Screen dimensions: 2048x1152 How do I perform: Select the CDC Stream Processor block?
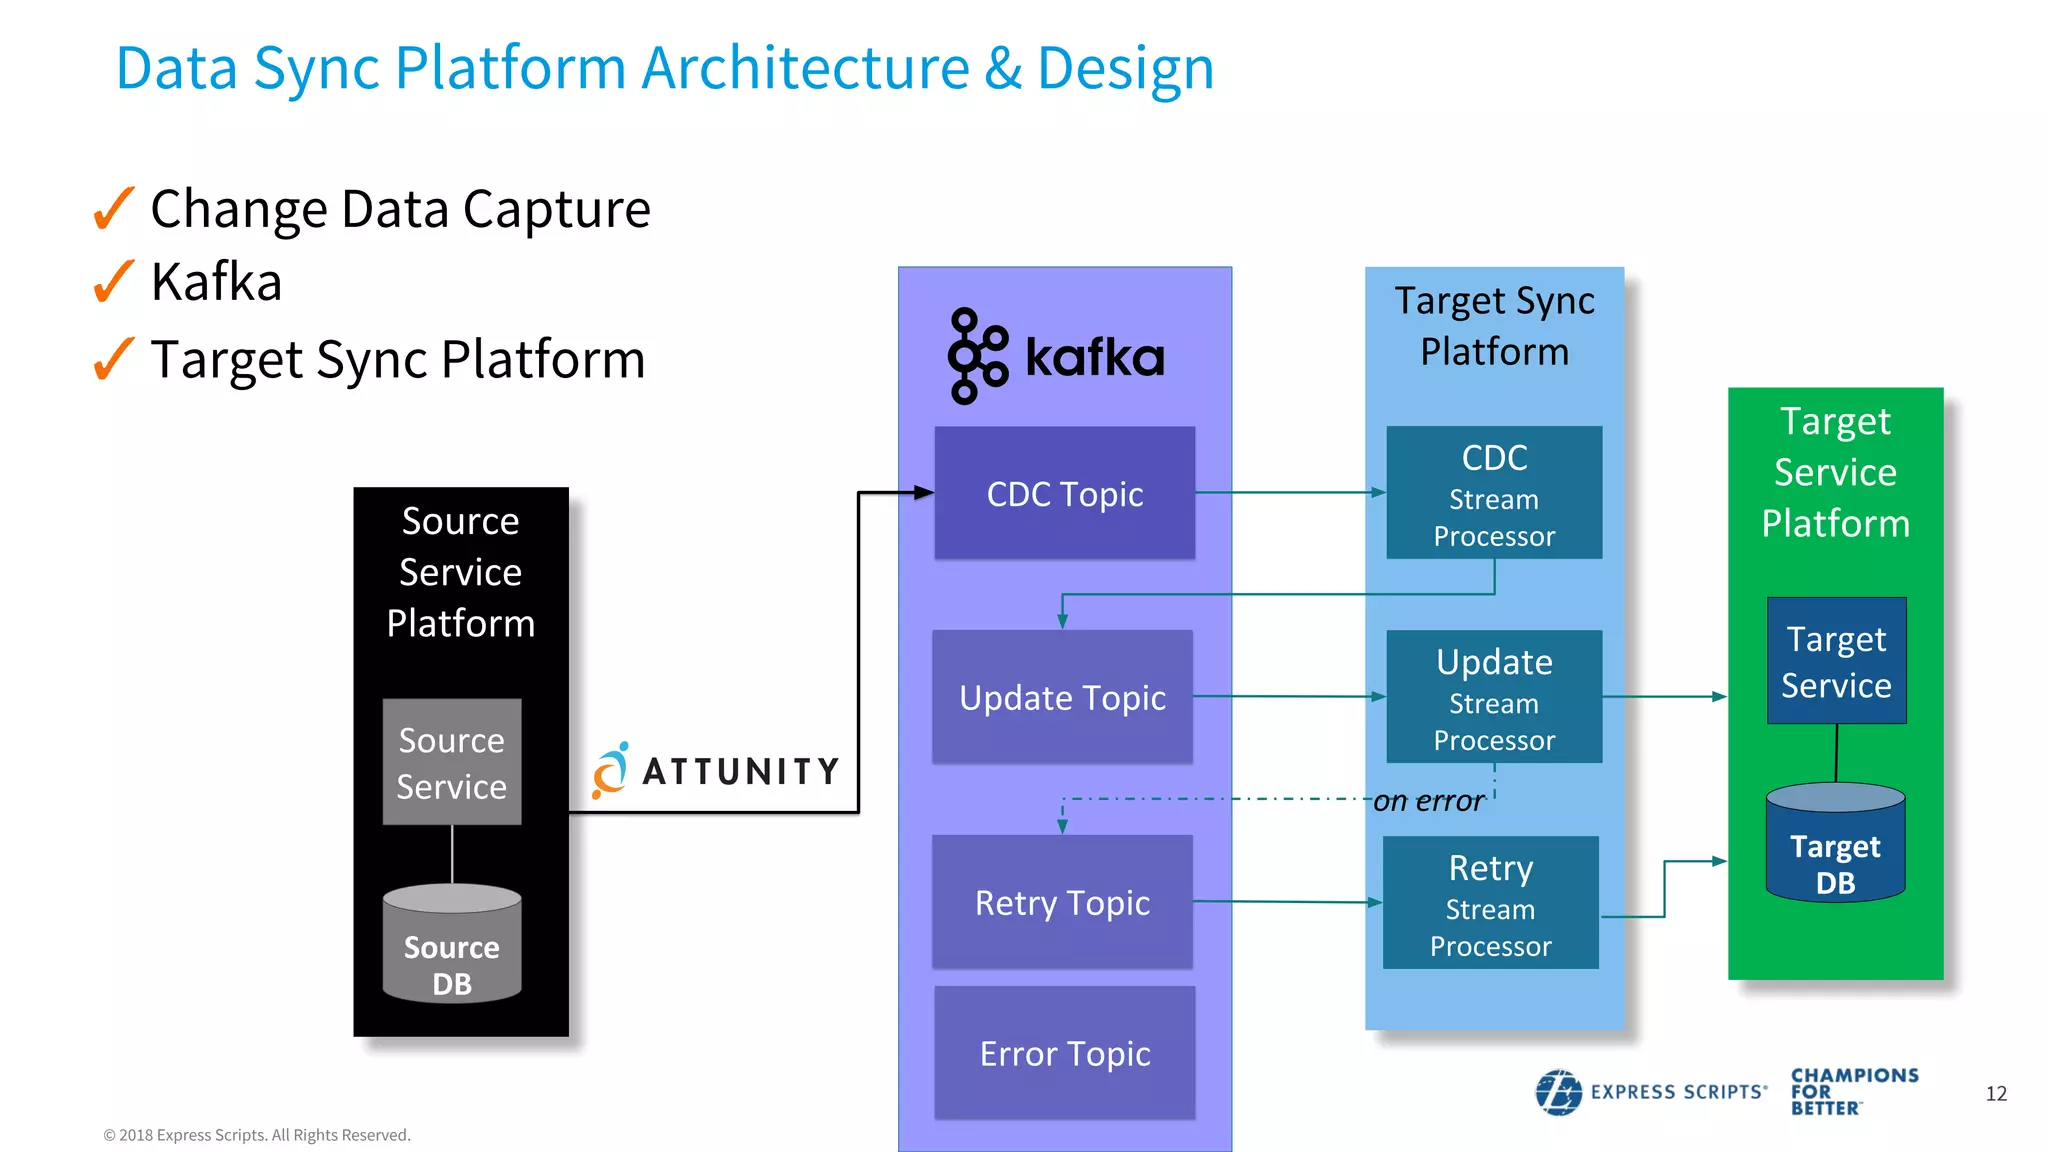pos(1494,493)
